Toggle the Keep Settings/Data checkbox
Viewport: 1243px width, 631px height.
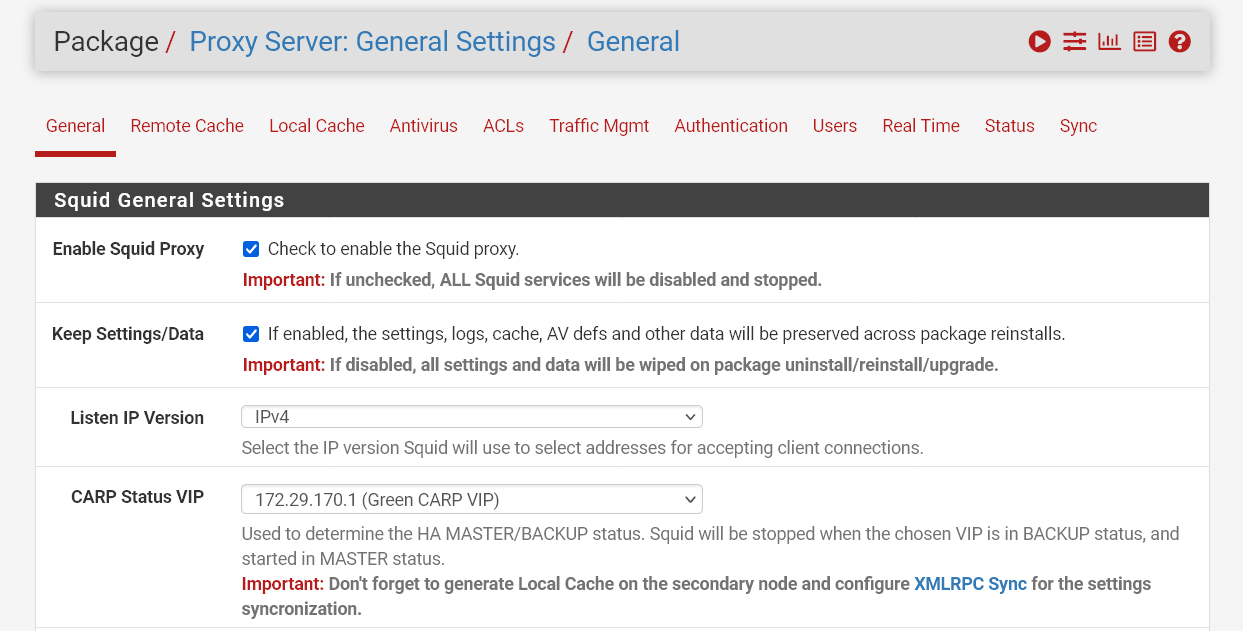pos(251,334)
